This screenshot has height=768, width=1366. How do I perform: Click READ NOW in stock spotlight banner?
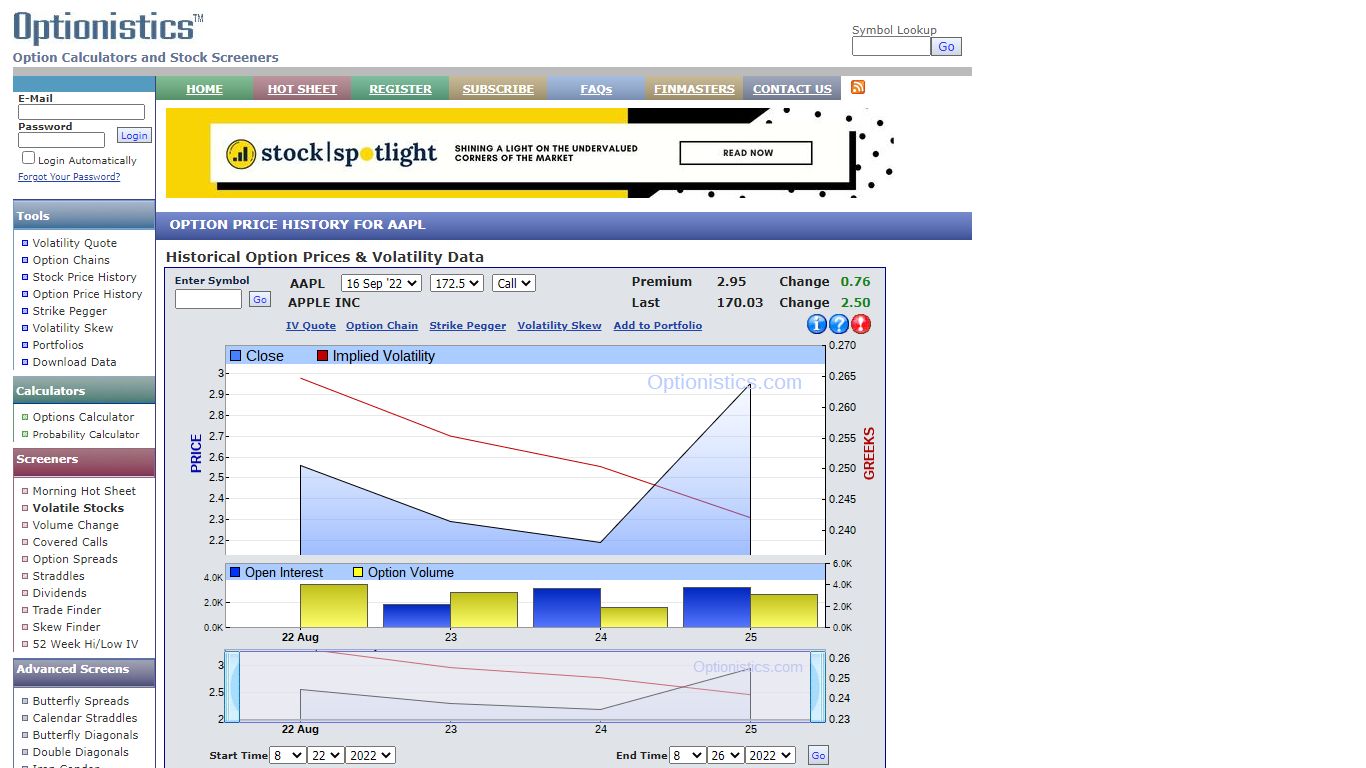[x=746, y=153]
